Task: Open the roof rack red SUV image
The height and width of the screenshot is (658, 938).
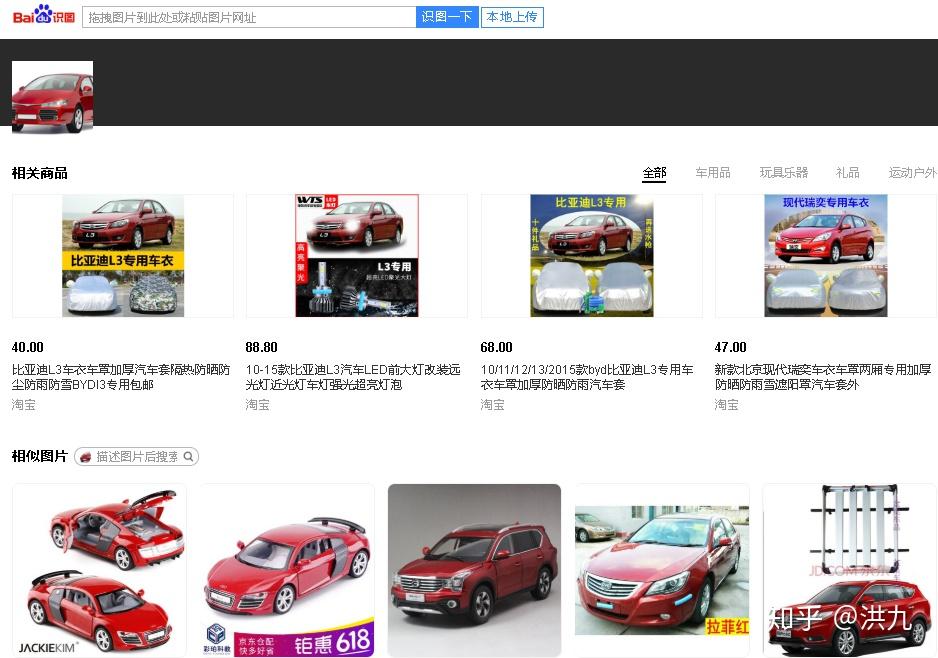Action: coord(849,571)
